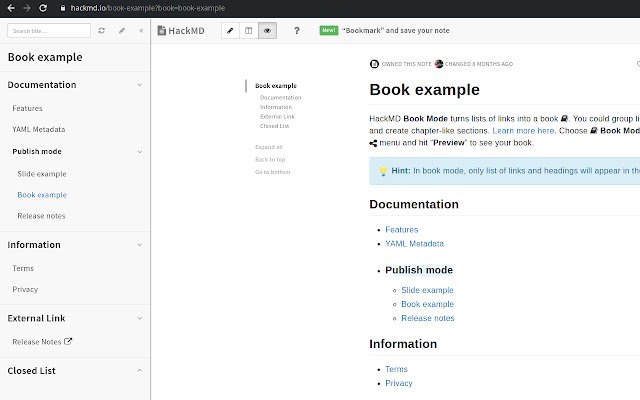640x400 pixels.
Task: Collapse the Information section chevron
Action: tap(140, 245)
